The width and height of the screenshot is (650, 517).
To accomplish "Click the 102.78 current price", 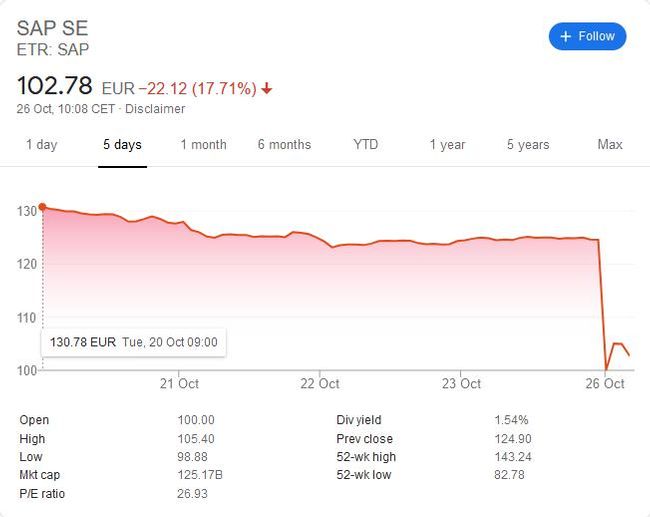I will pyautogui.click(x=54, y=86).
